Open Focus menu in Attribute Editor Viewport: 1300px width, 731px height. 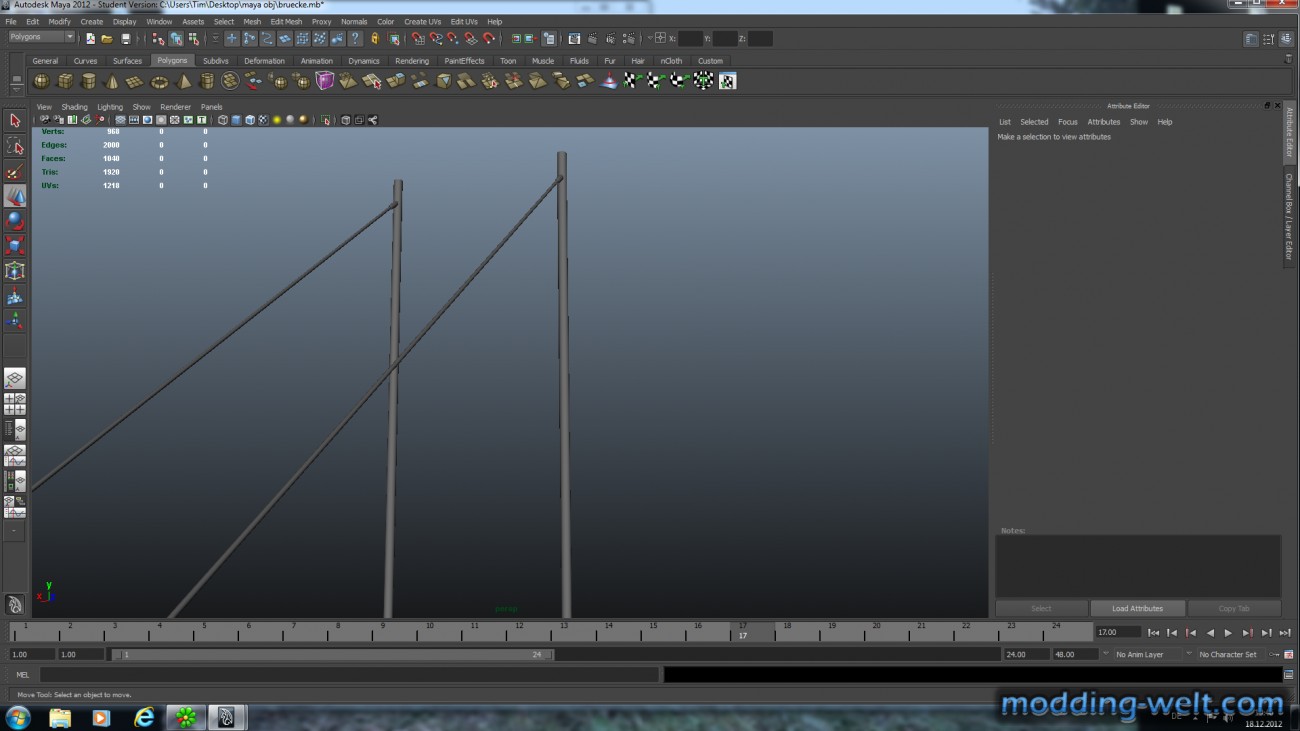(x=1068, y=122)
